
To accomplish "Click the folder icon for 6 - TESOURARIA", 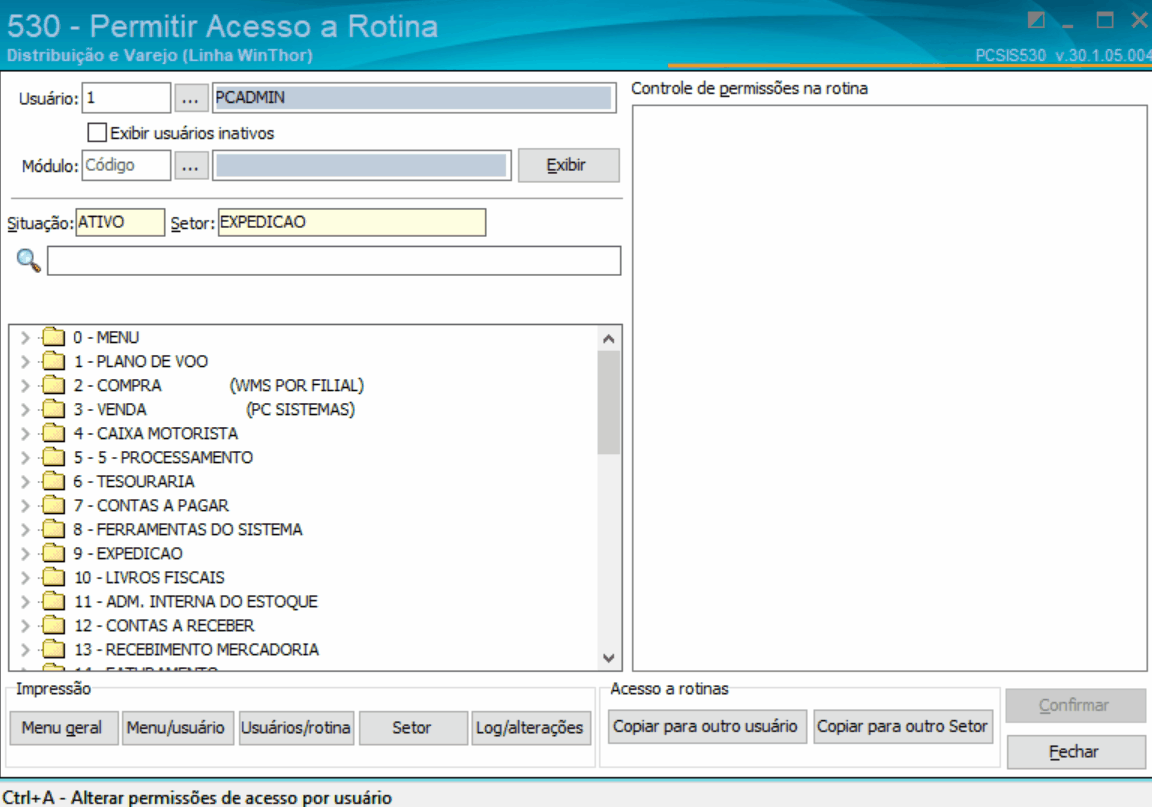I will [53, 481].
